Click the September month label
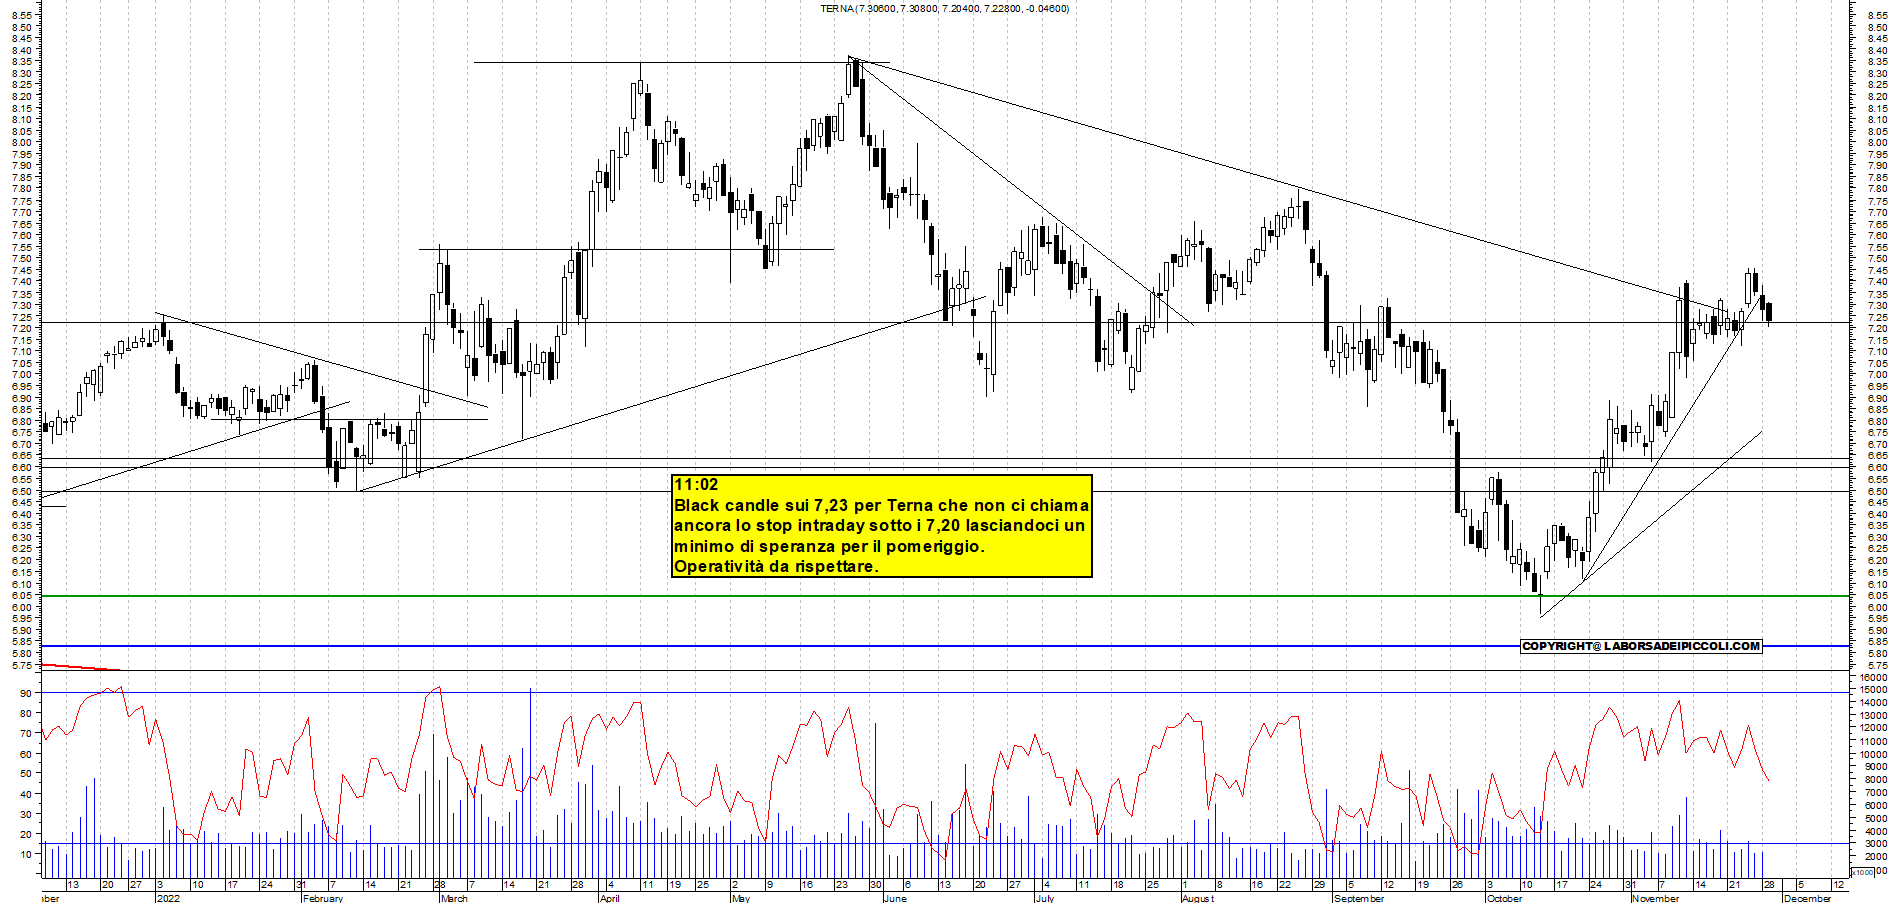 [x=1359, y=898]
